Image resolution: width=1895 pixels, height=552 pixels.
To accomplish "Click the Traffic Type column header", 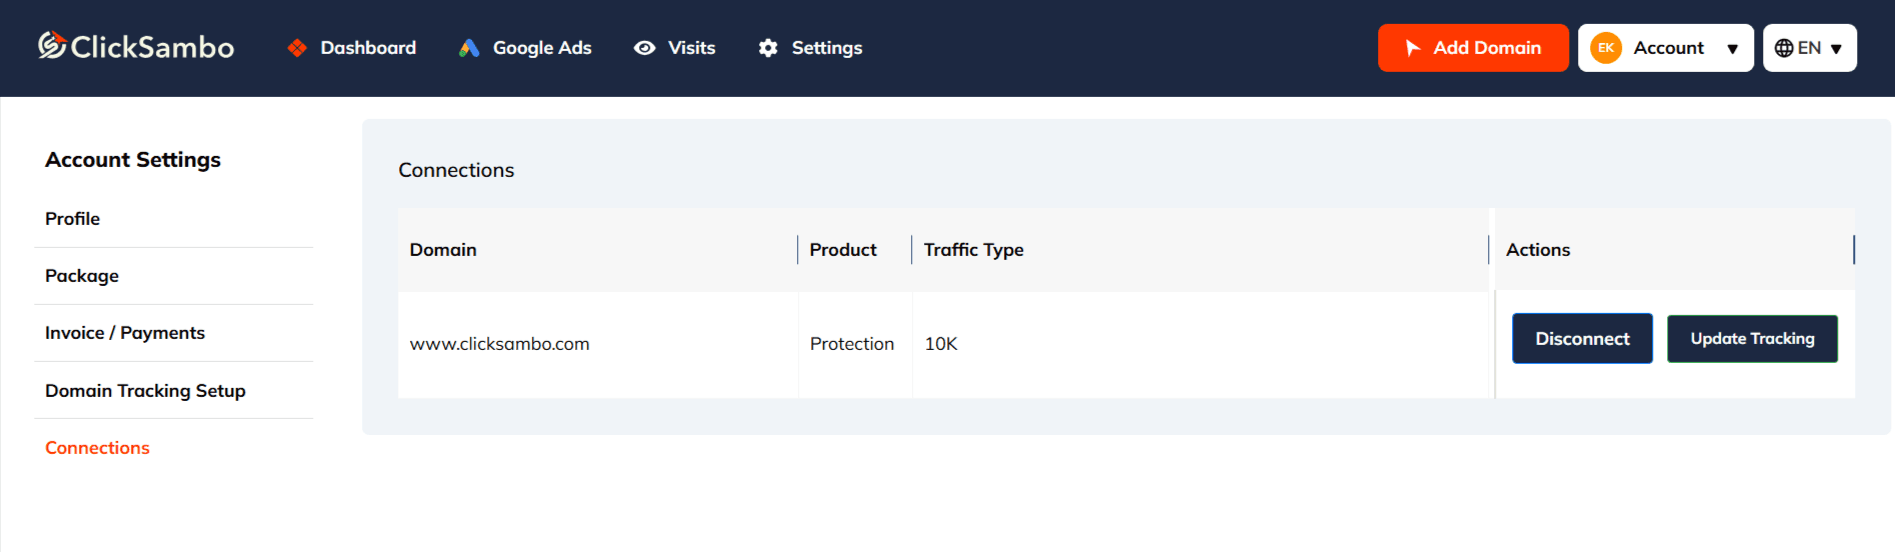I will pos(973,250).
